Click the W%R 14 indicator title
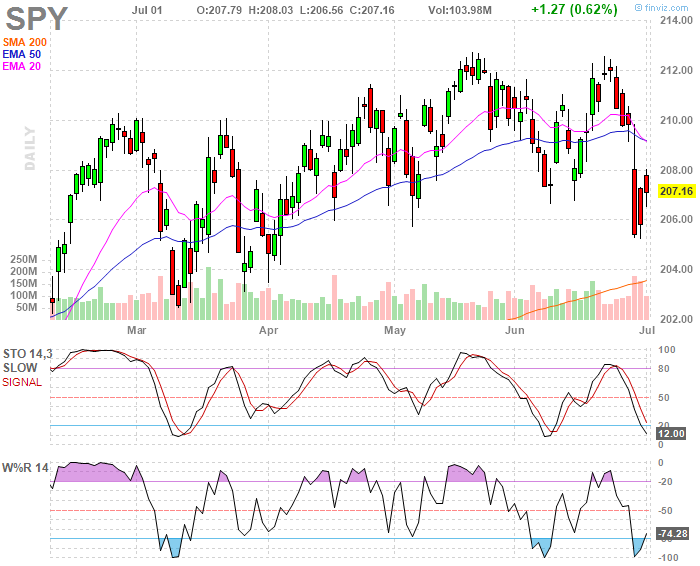Image resolution: width=700 pixels, height=566 pixels. click(x=25, y=468)
